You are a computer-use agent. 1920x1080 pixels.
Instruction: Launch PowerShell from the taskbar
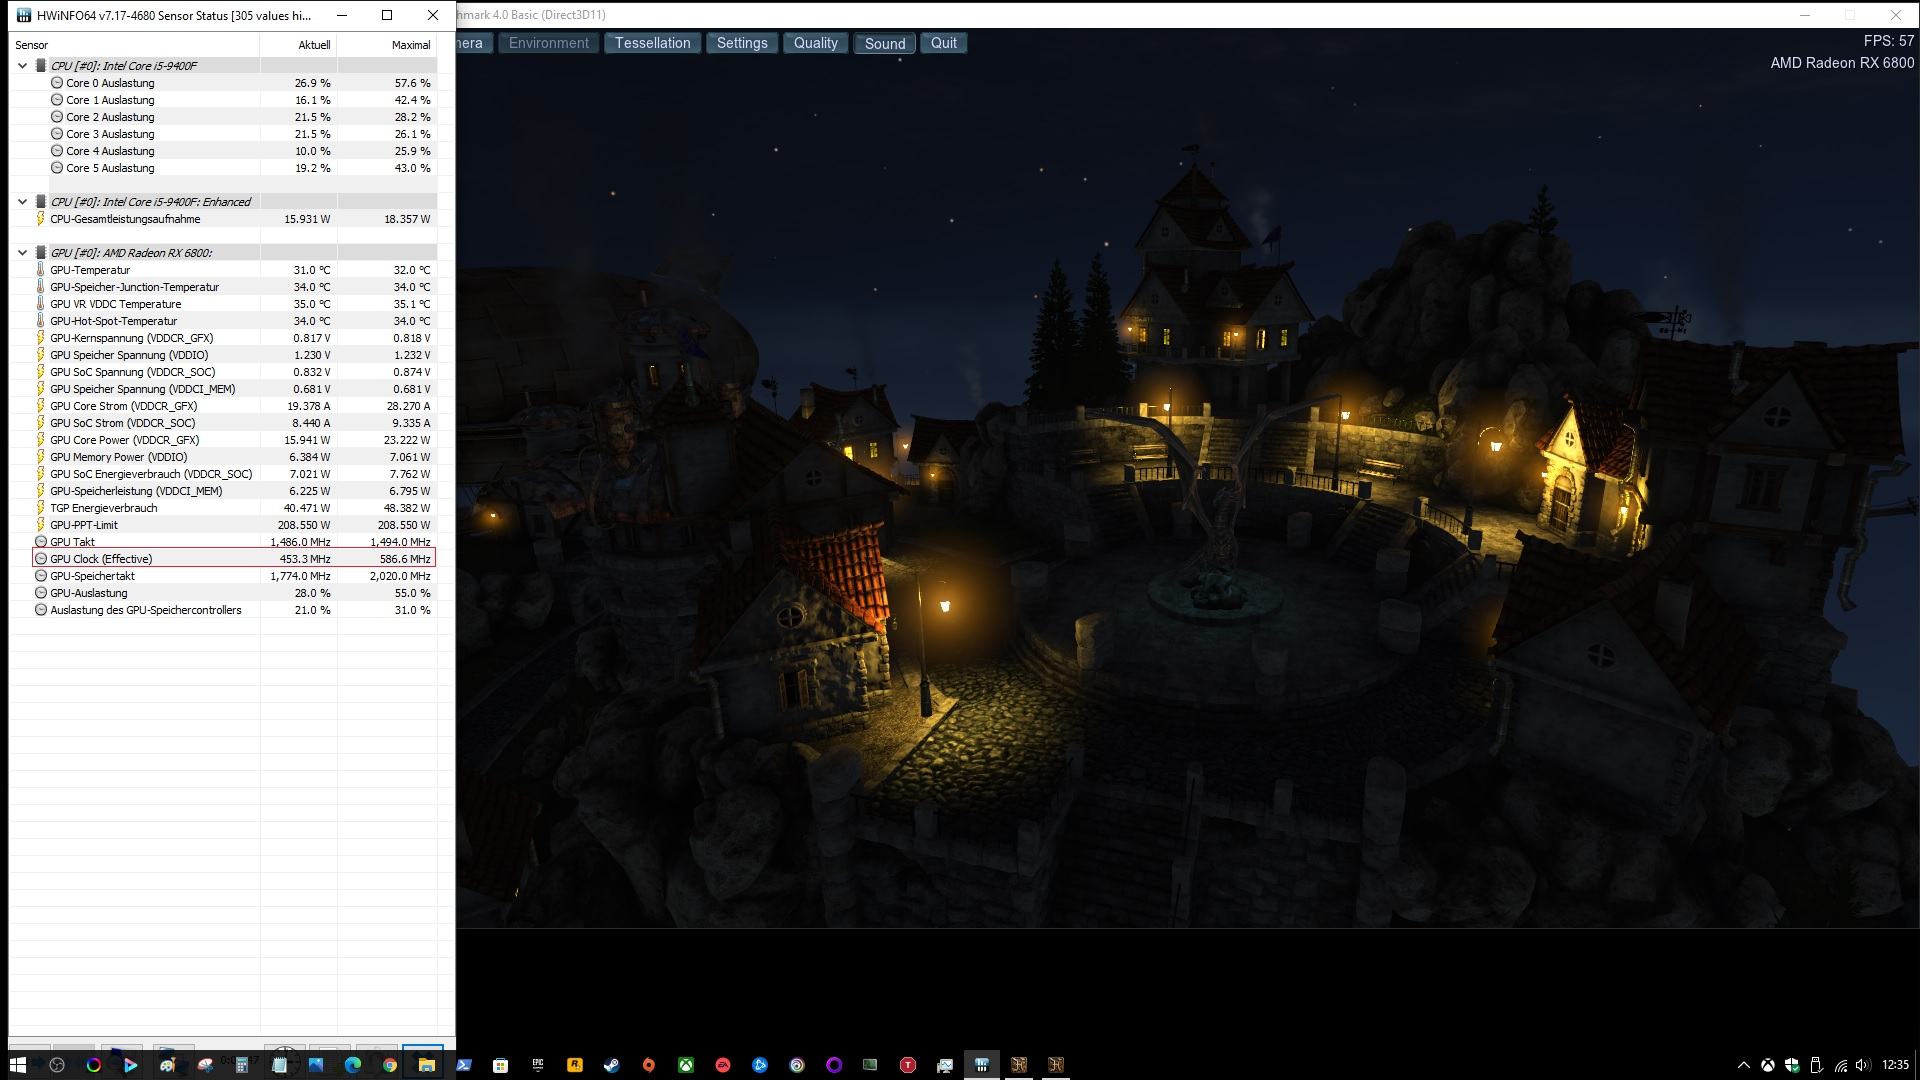(x=464, y=1065)
